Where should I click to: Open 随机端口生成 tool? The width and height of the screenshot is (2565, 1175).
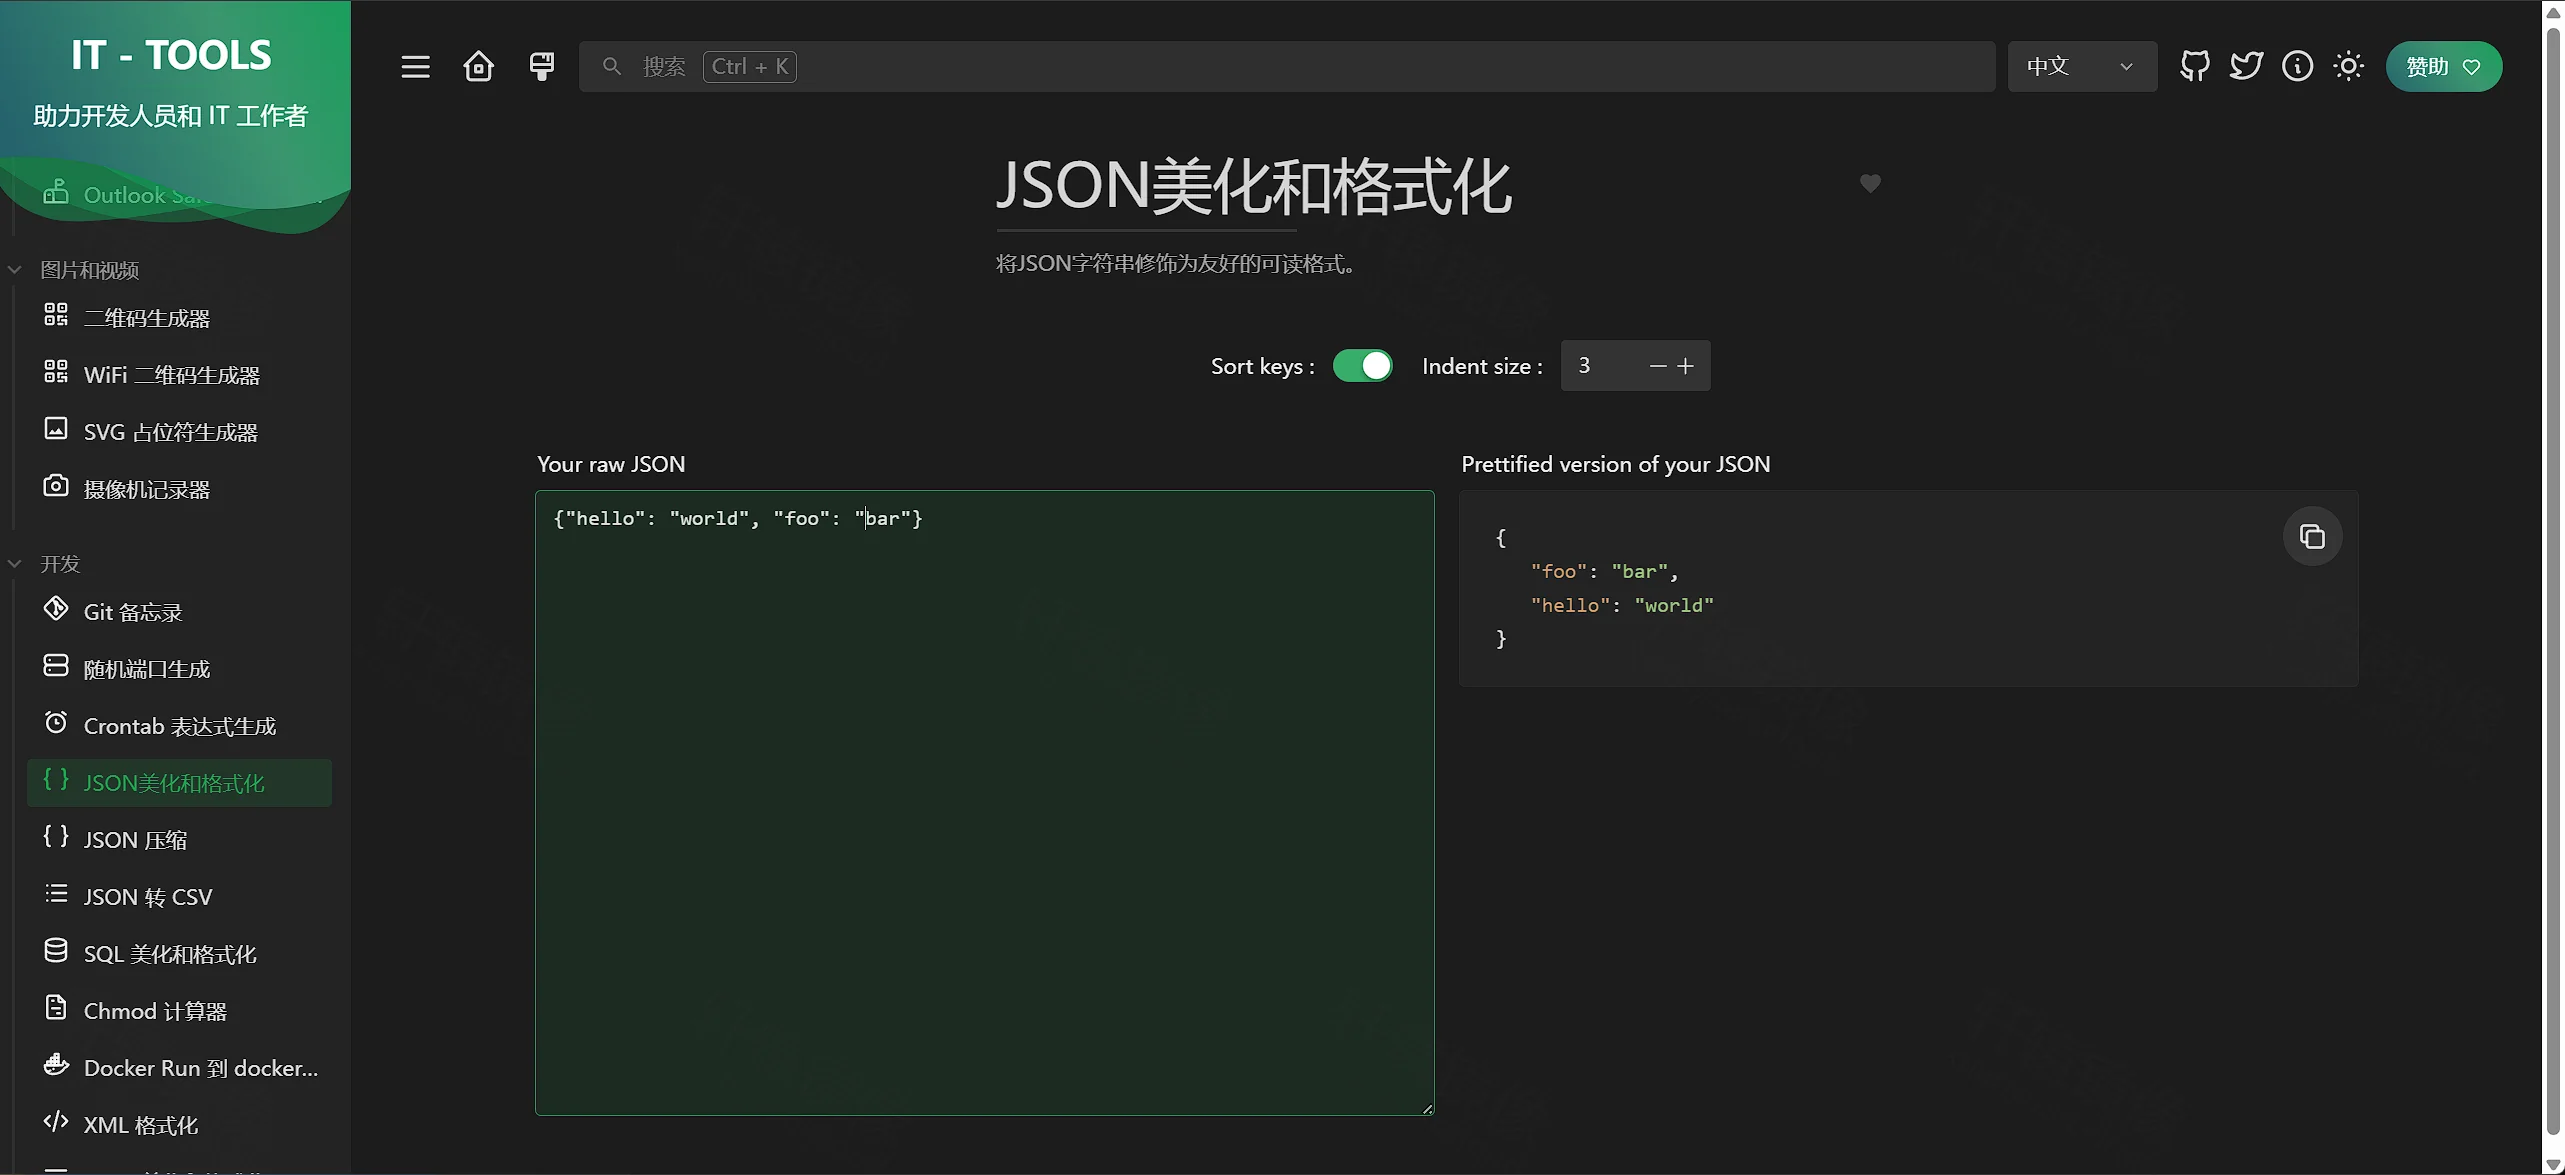point(180,669)
